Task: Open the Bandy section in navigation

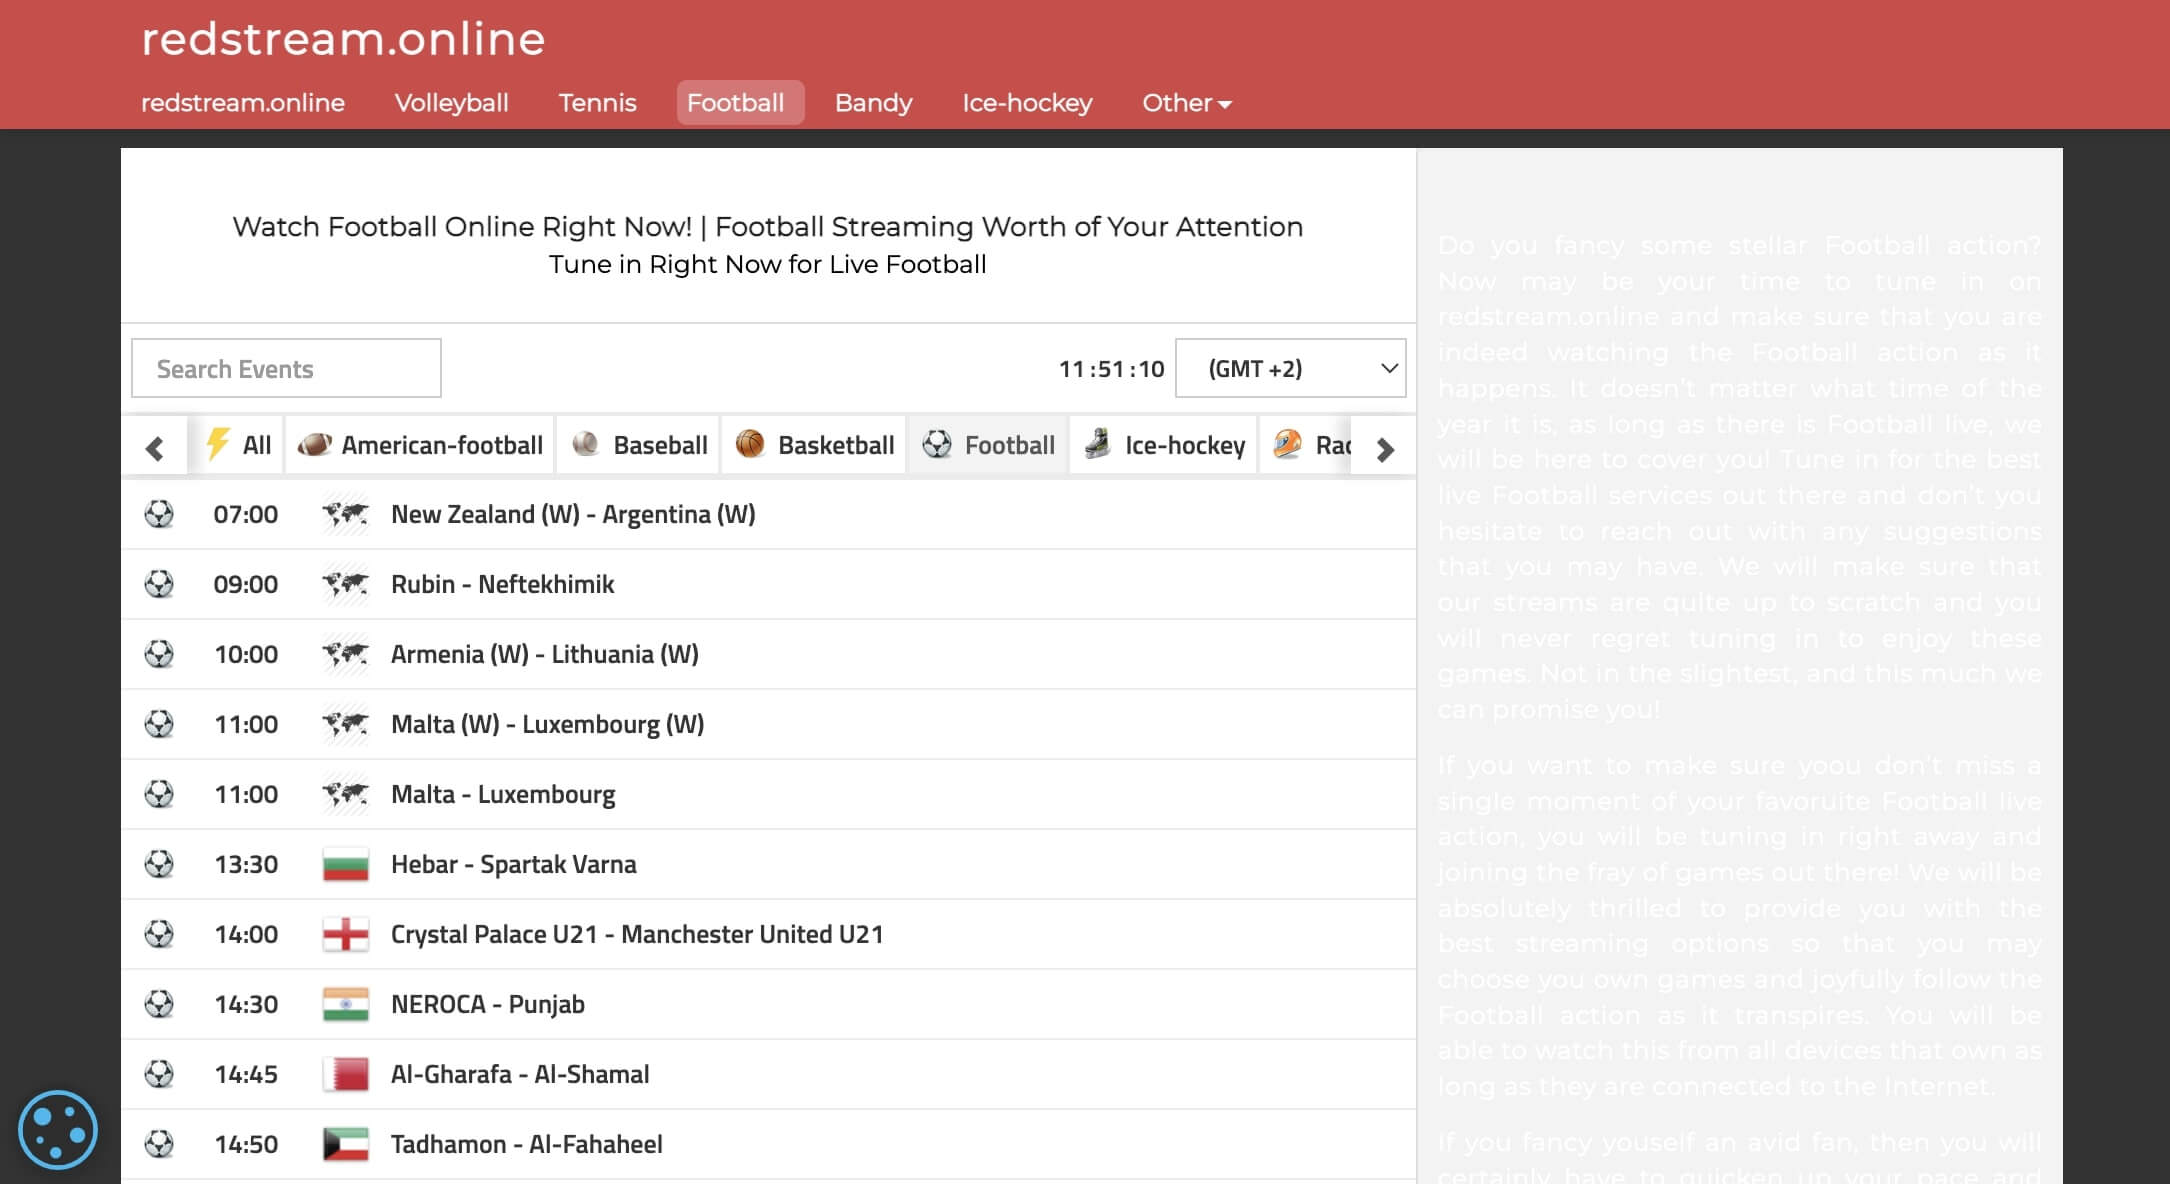Action: coord(873,103)
